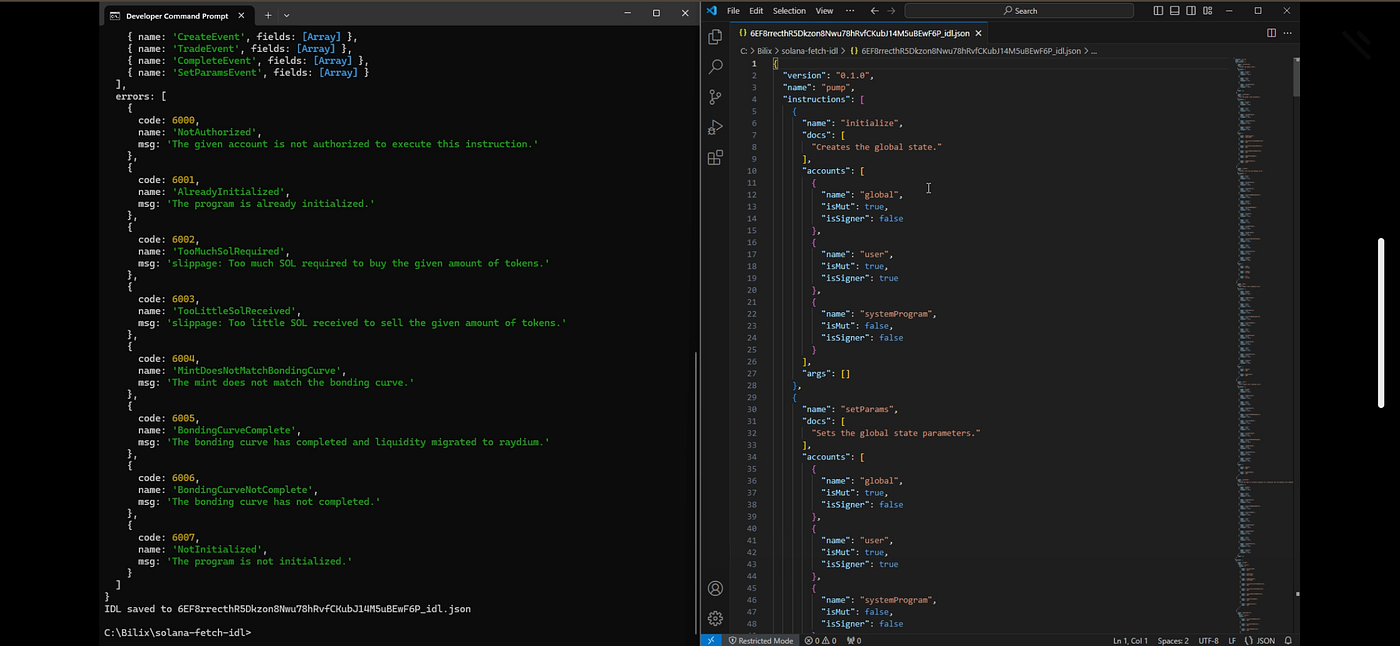
Task: Open the Extensions view
Action: (715, 157)
